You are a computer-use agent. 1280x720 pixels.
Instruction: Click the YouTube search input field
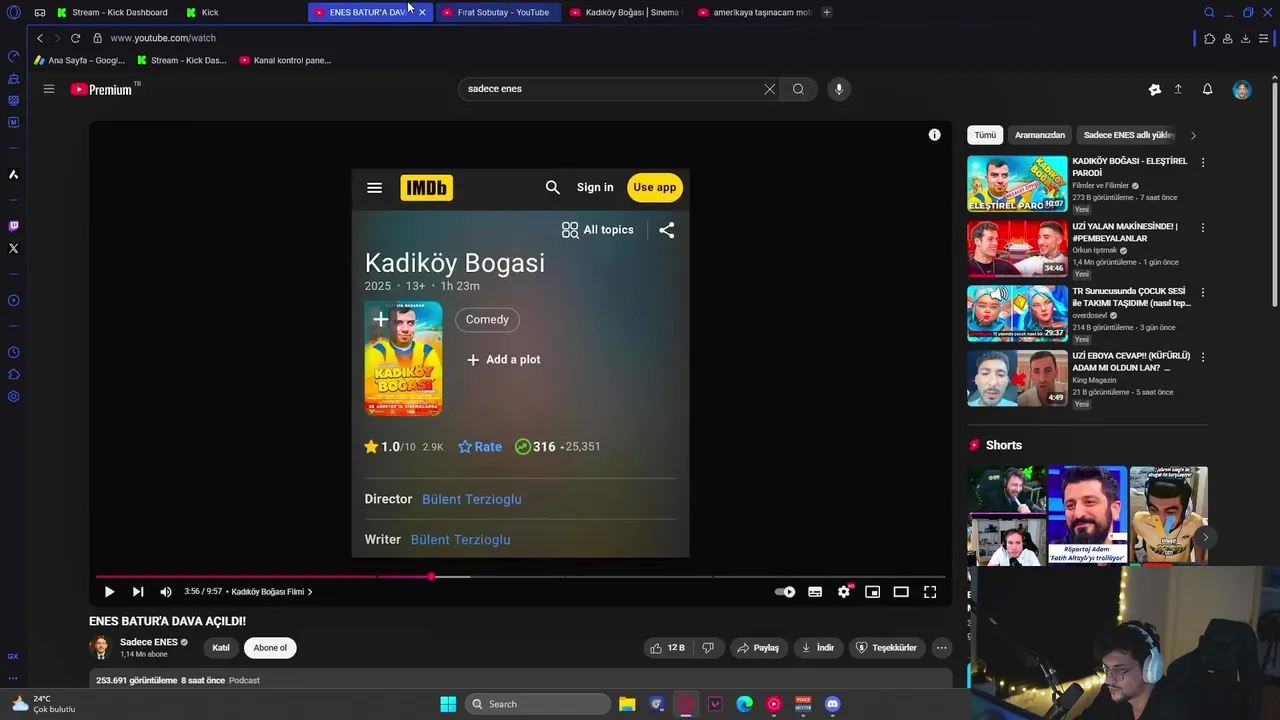coord(610,89)
